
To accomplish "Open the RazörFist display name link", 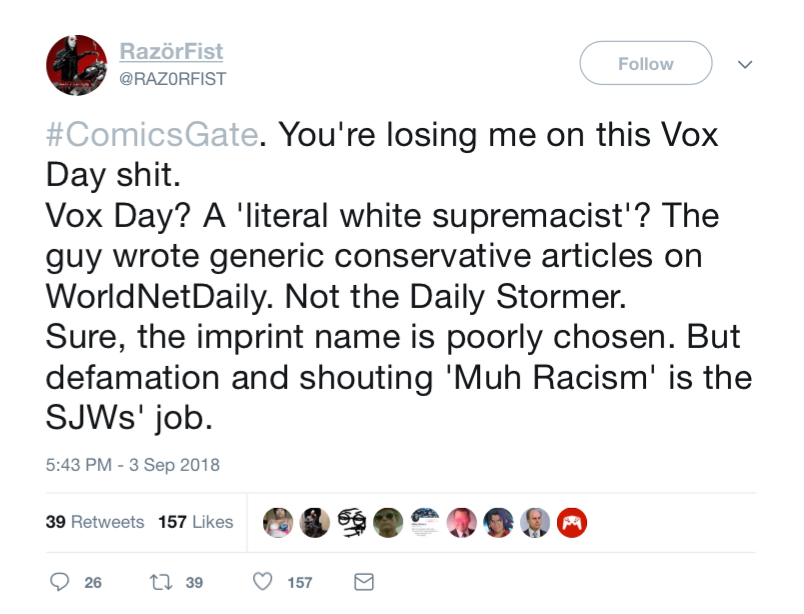I will coord(171,51).
